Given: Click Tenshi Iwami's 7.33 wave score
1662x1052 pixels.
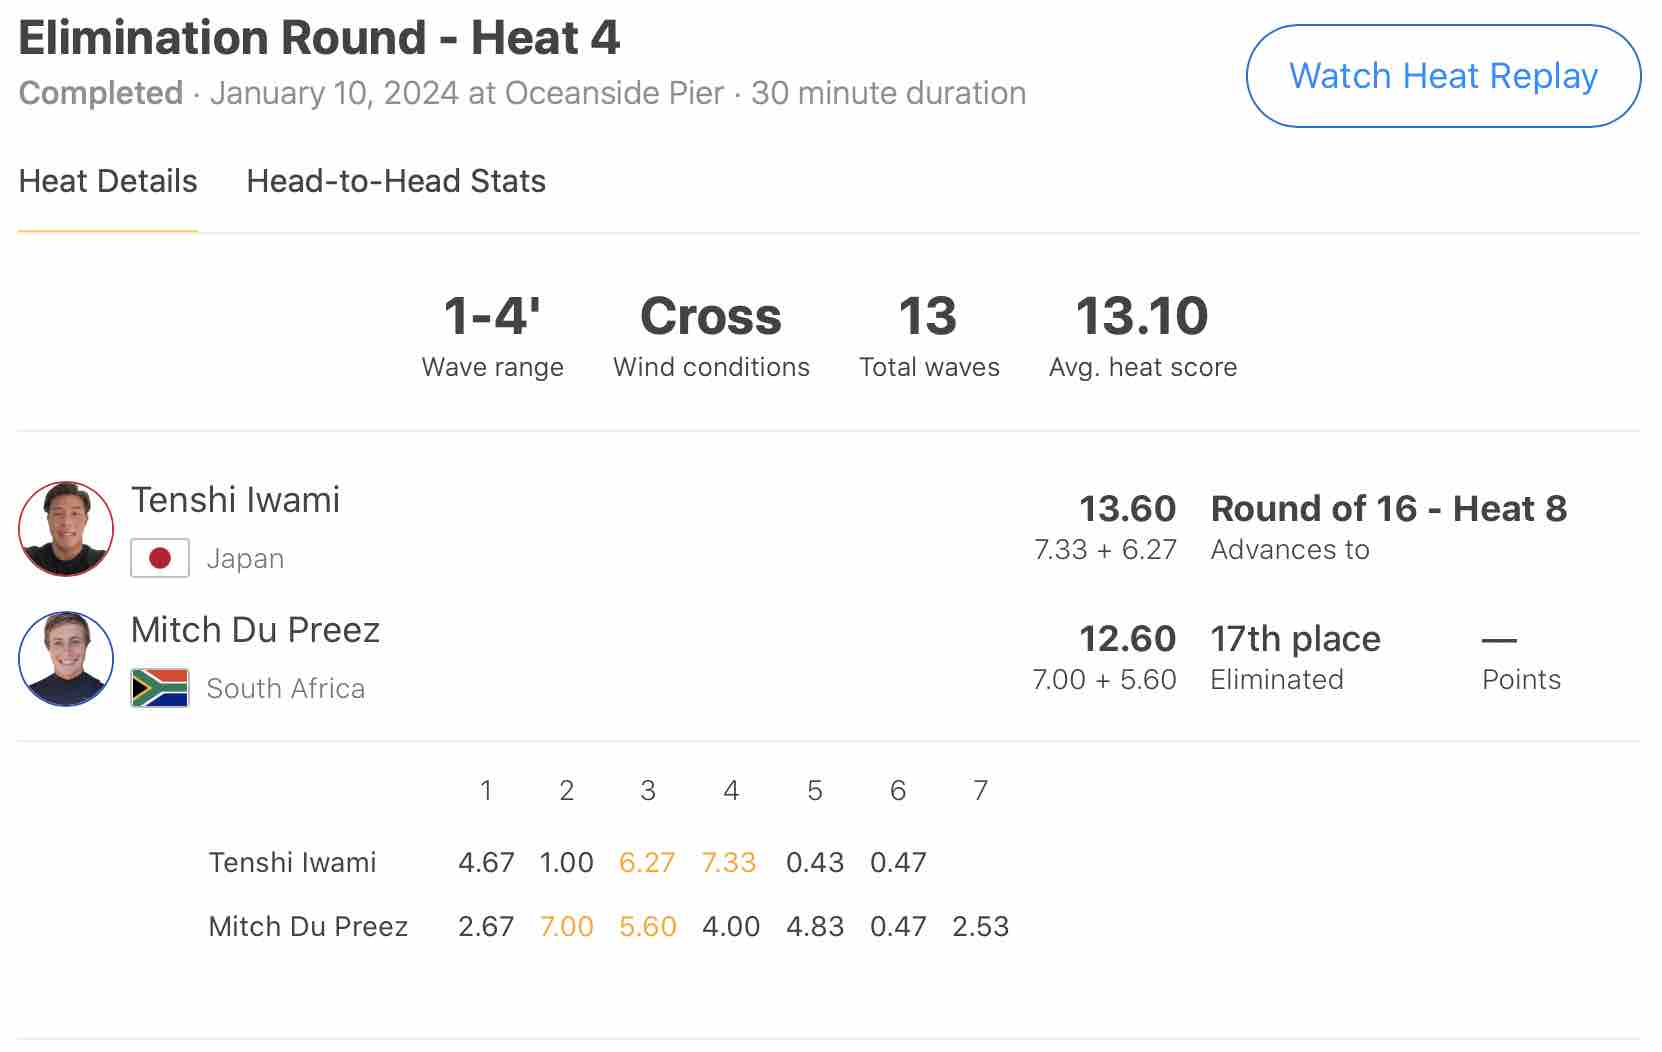Looking at the screenshot, I should [x=728, y=862].
